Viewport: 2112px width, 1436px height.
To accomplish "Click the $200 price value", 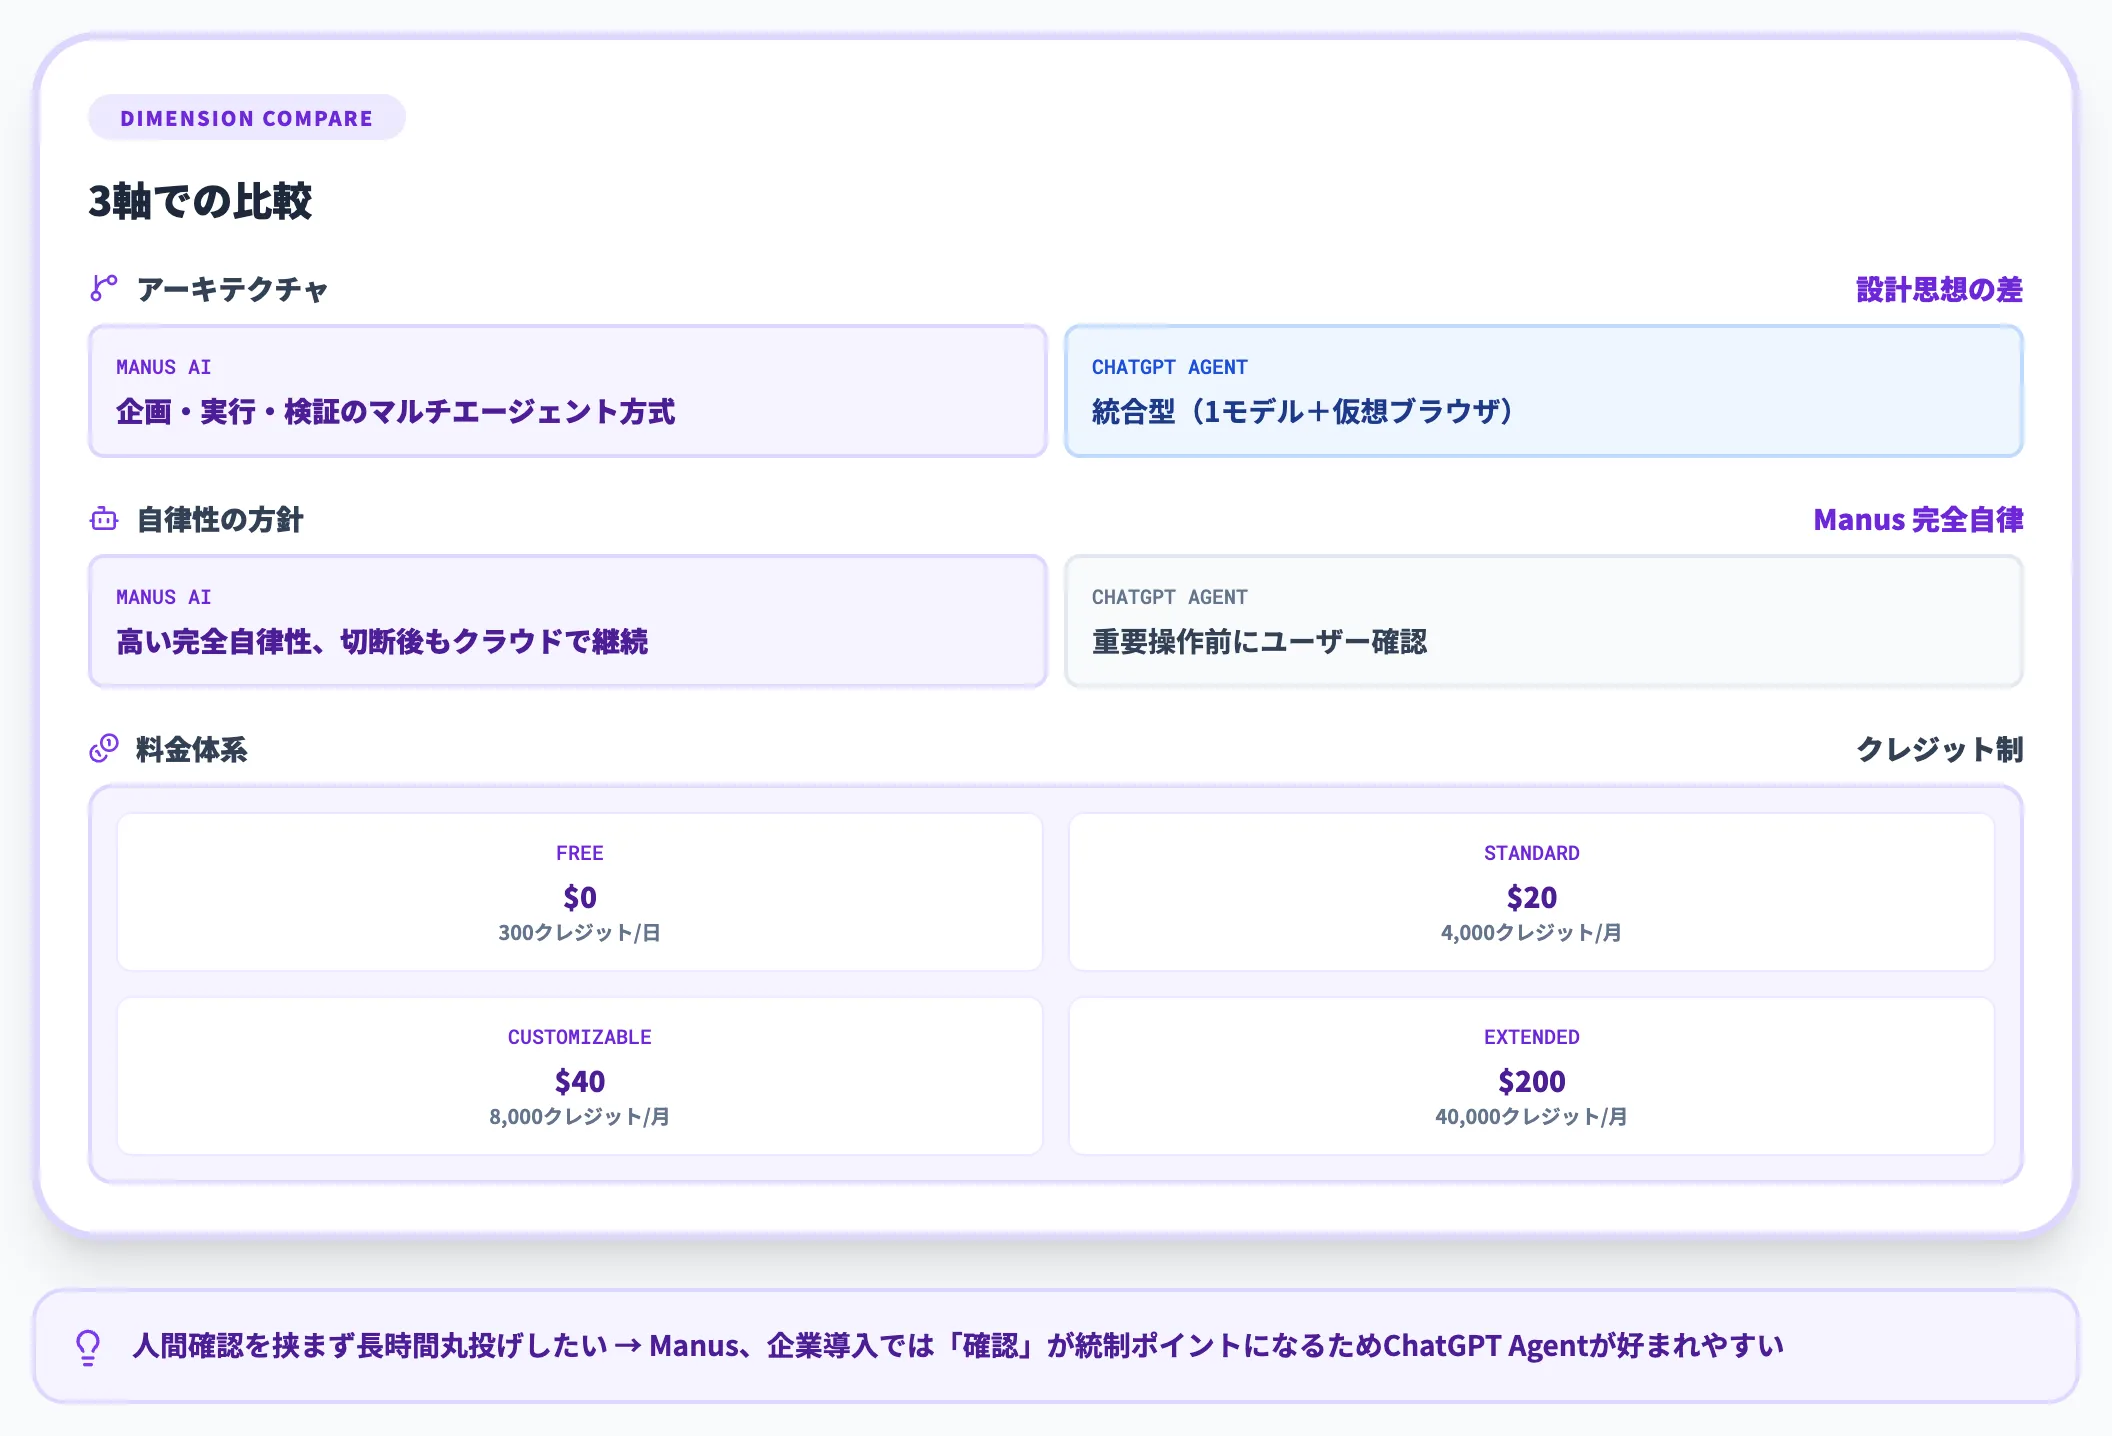I will point(1532,1081).
